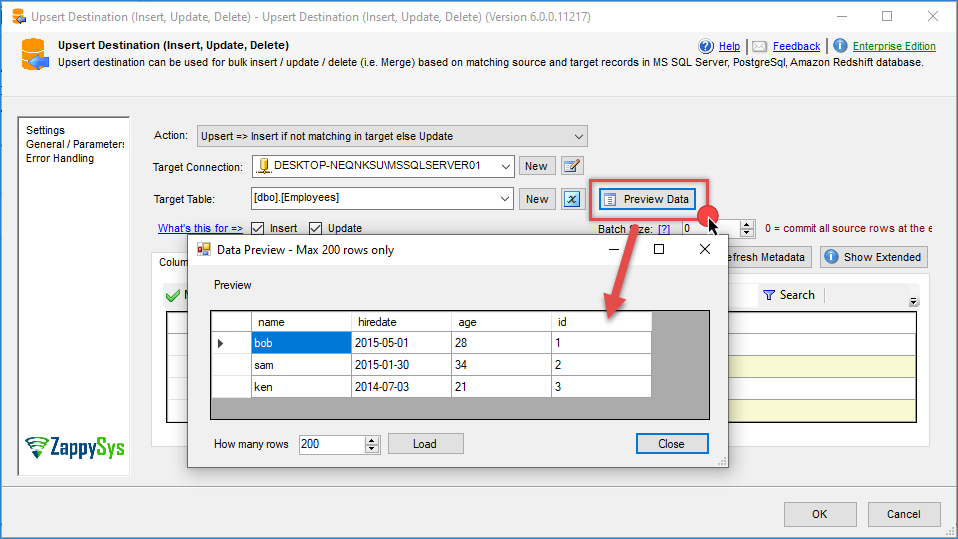958x539 pixels.
Task: Click the edit connection icon beside New
Action: (572, 166)
